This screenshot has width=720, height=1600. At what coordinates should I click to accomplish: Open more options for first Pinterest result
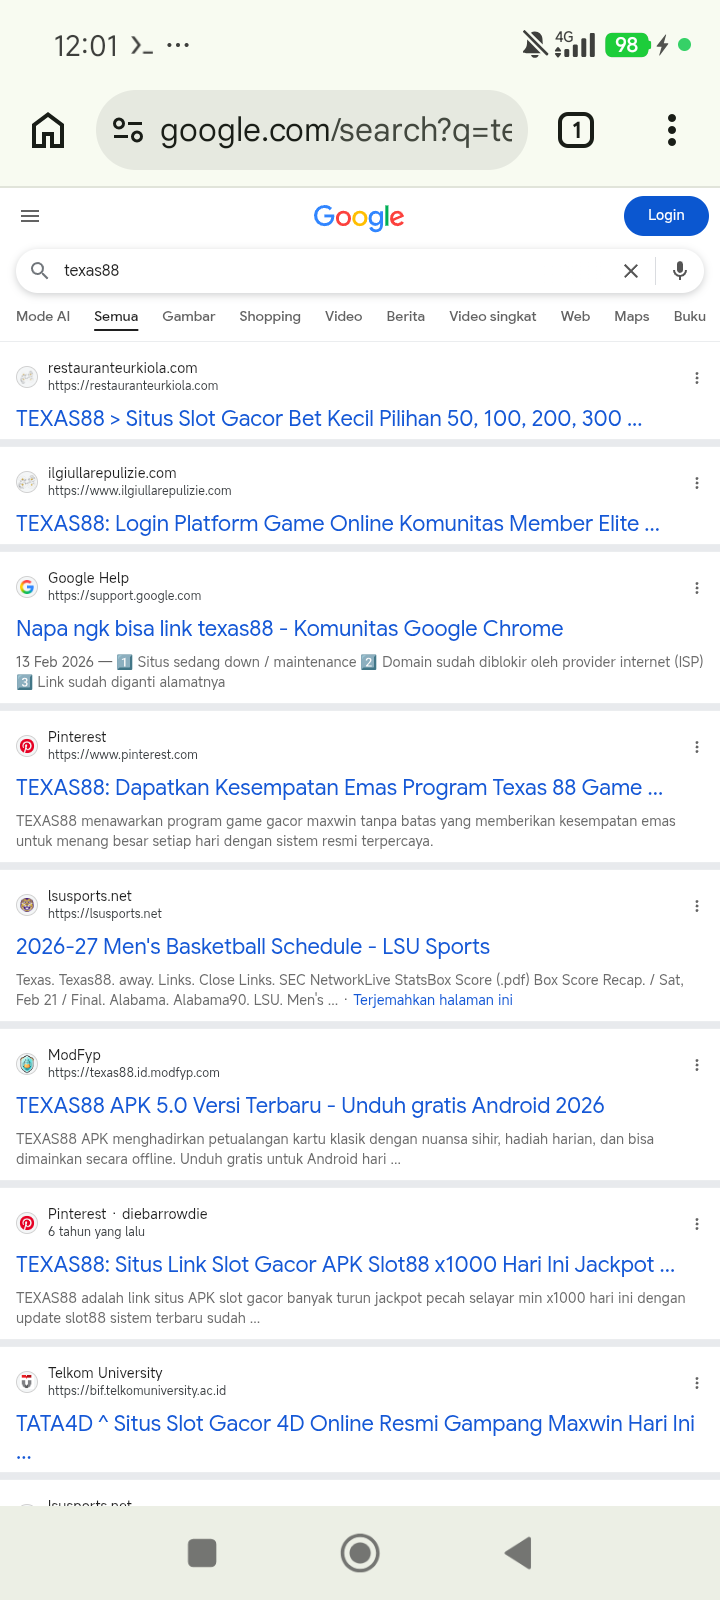coord(697,747)
